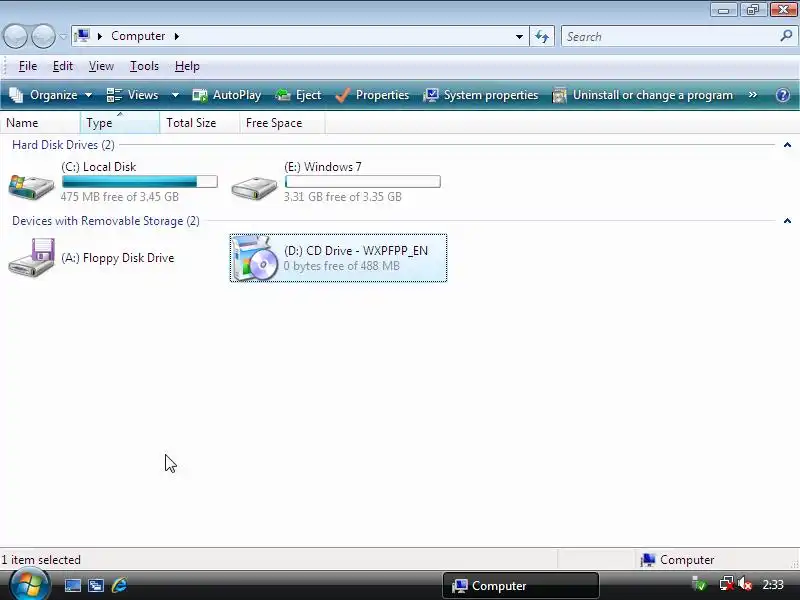This screenshot has width=800, height=600.
Task: Click the (A:) Floppy Disk Drive label
Action: [x=118, y=258]
